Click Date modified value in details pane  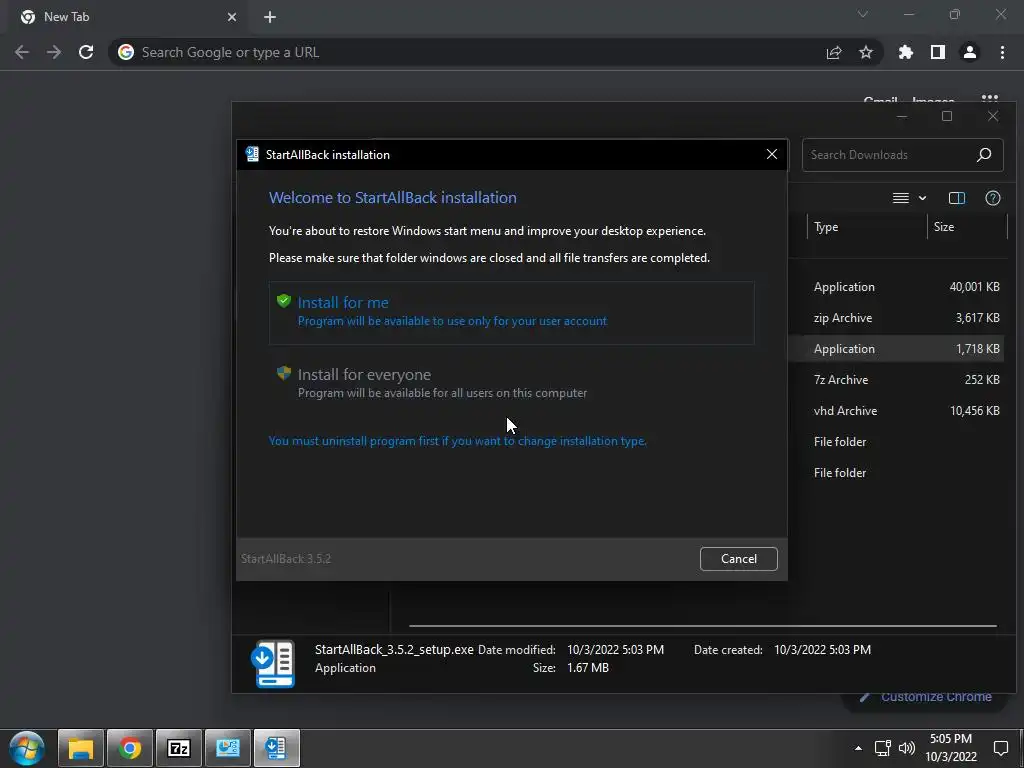[x=615, y=650]
